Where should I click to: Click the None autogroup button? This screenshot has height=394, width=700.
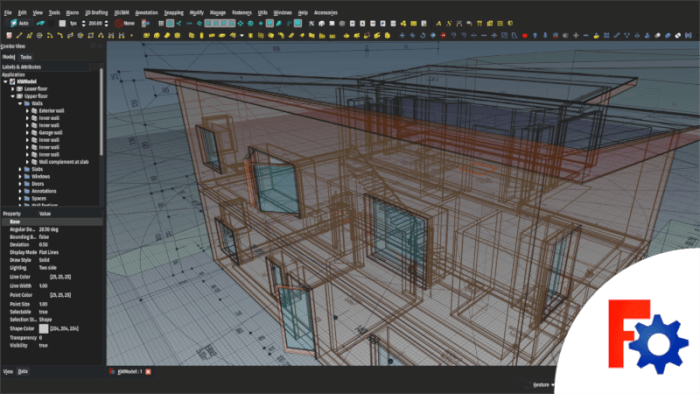coord(125,23)
